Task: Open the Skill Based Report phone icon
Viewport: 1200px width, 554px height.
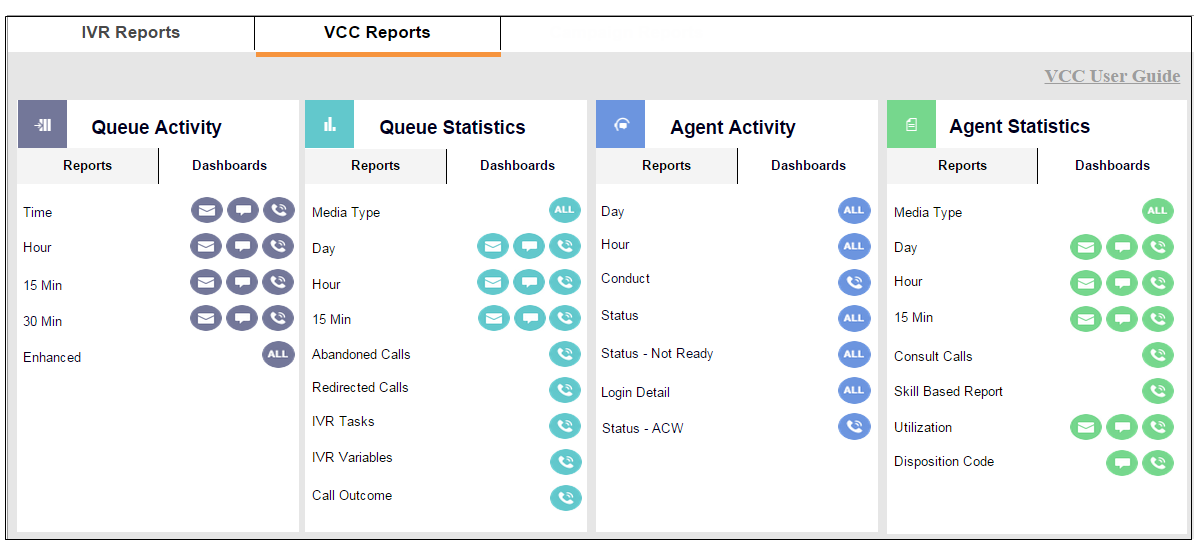Action: tap(1158, 392)
